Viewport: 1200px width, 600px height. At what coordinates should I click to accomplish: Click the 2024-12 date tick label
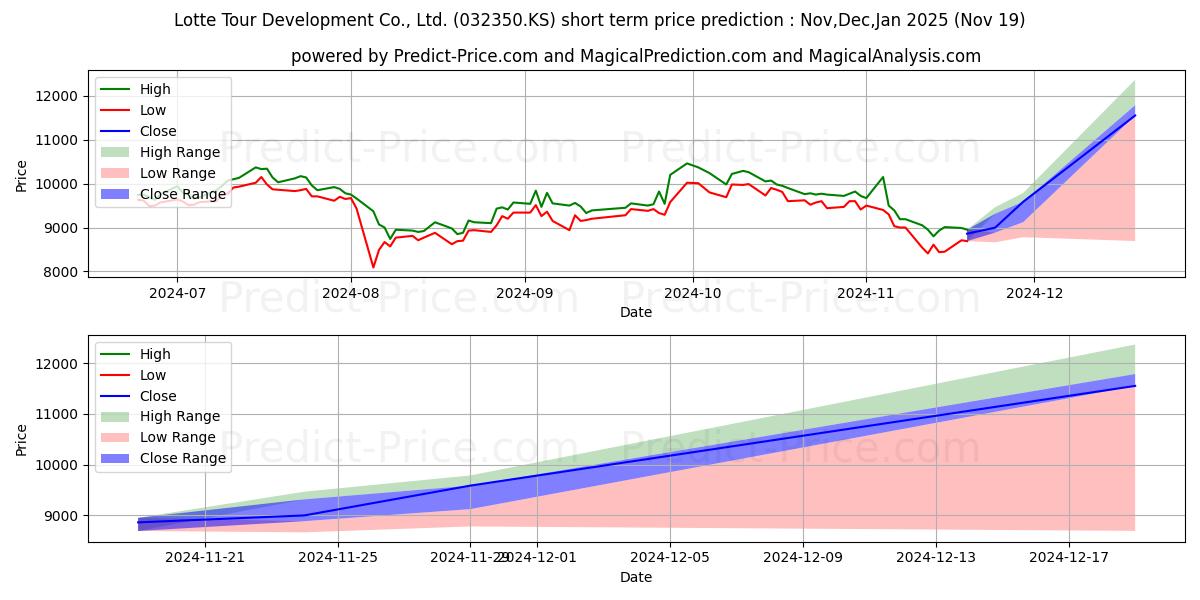[1034, 292]
